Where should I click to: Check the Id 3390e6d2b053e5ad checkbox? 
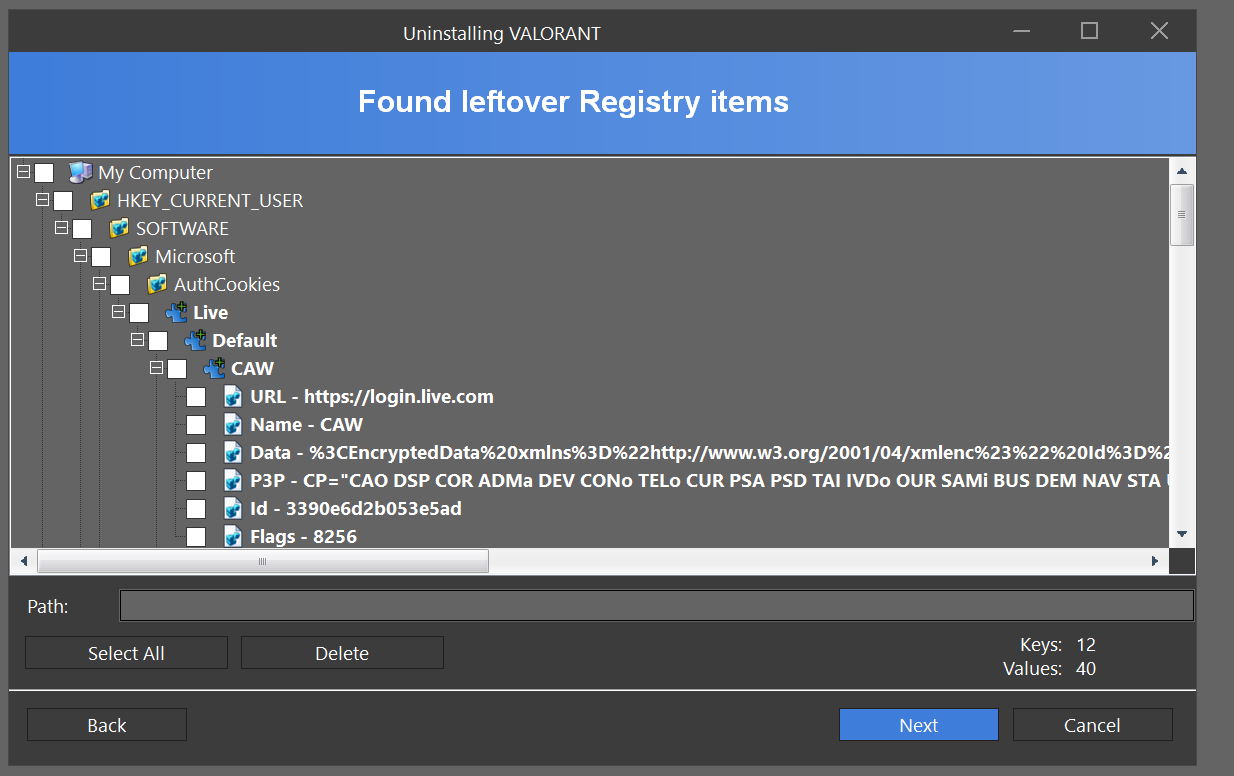point(196,509)
